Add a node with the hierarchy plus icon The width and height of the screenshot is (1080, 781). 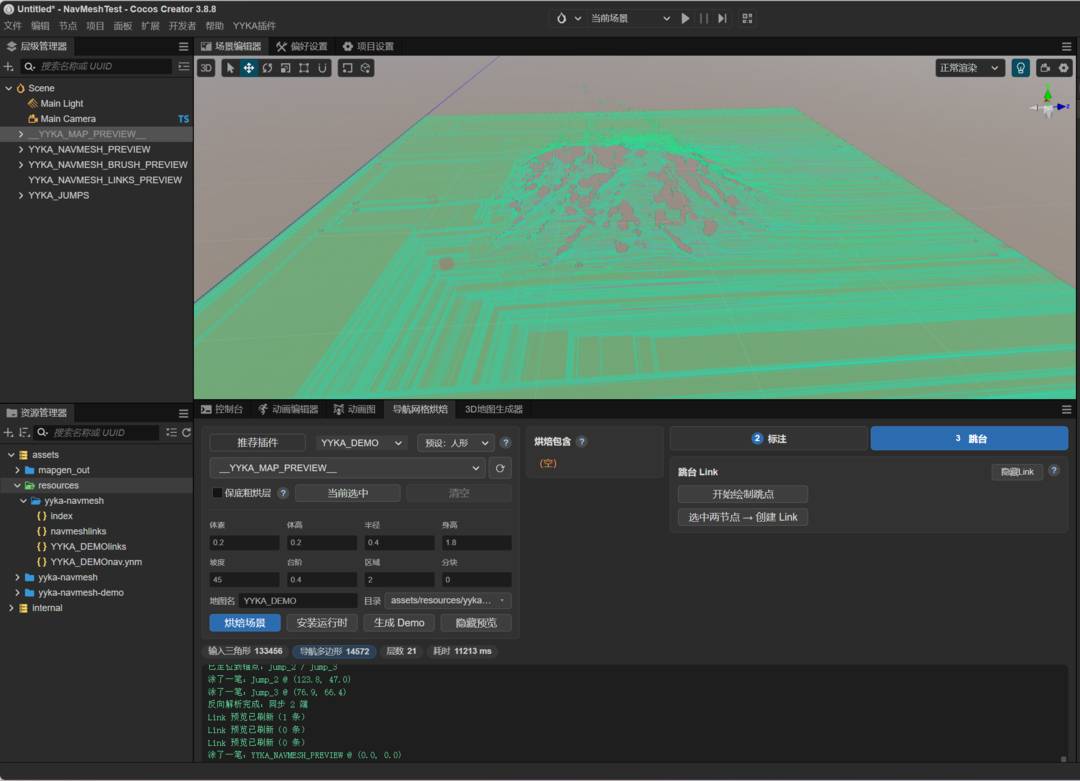(9, 67)
